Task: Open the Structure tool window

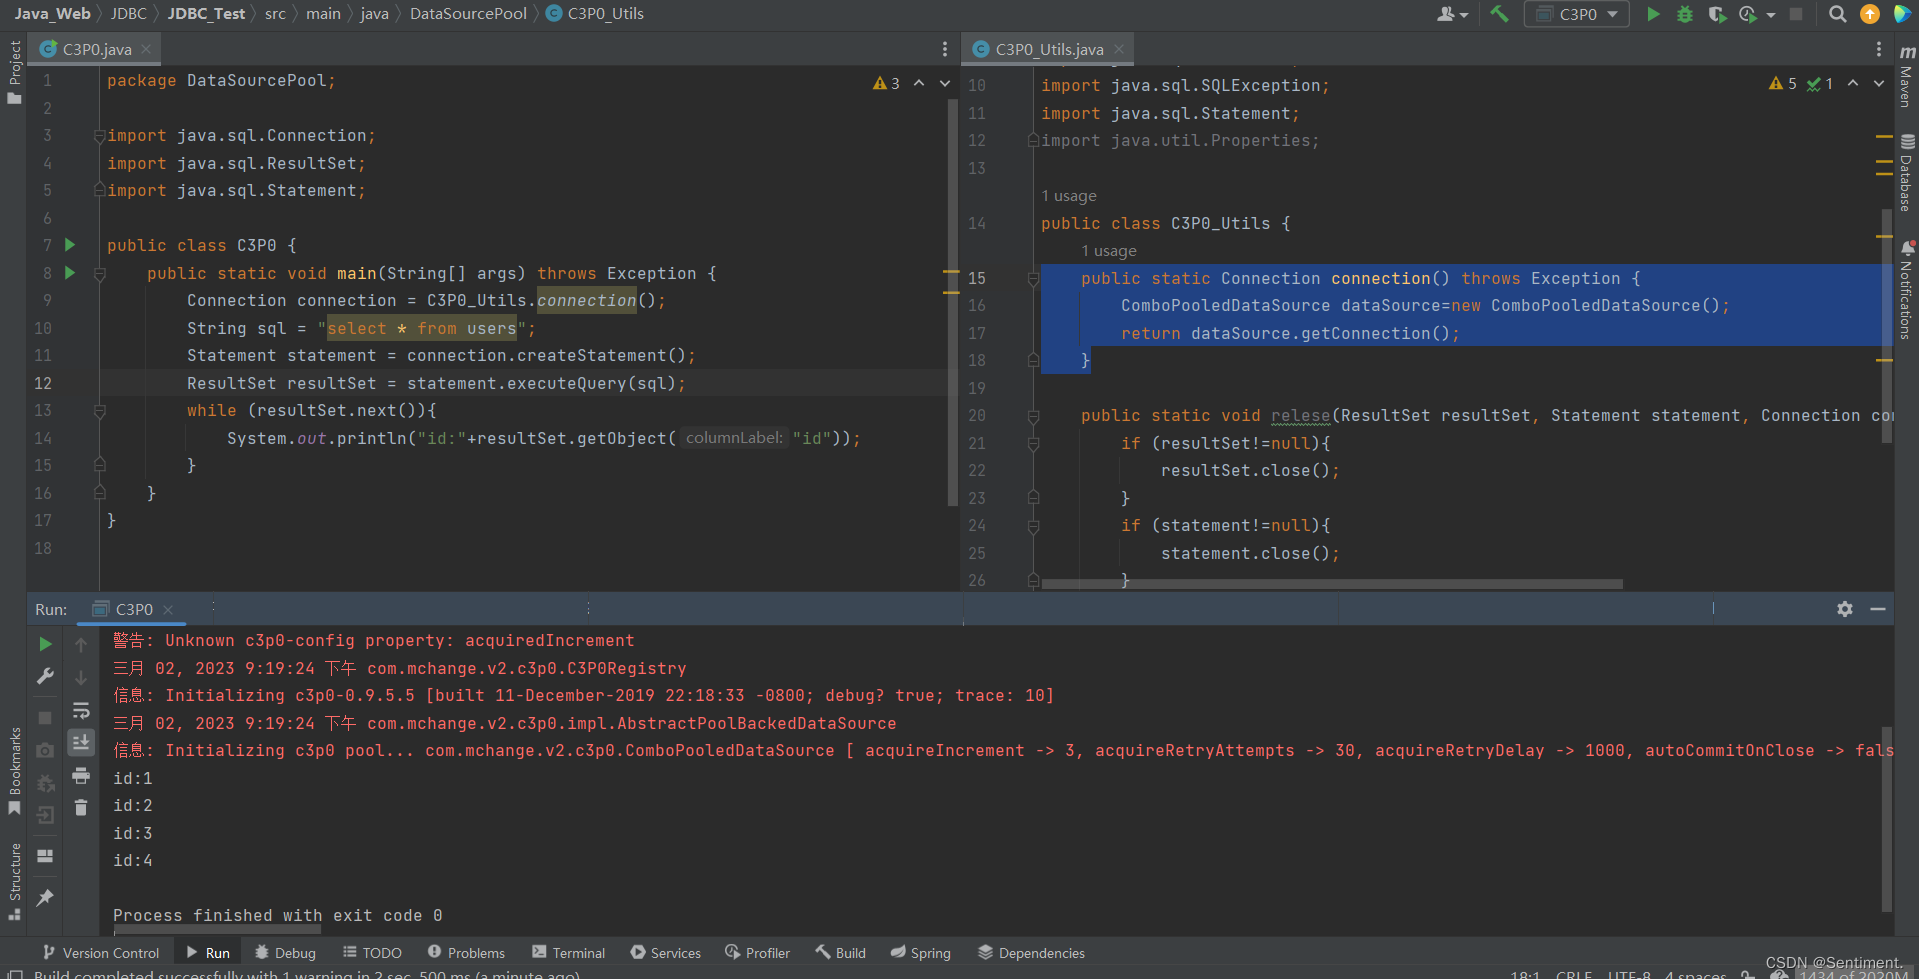Action: point(14,882)
